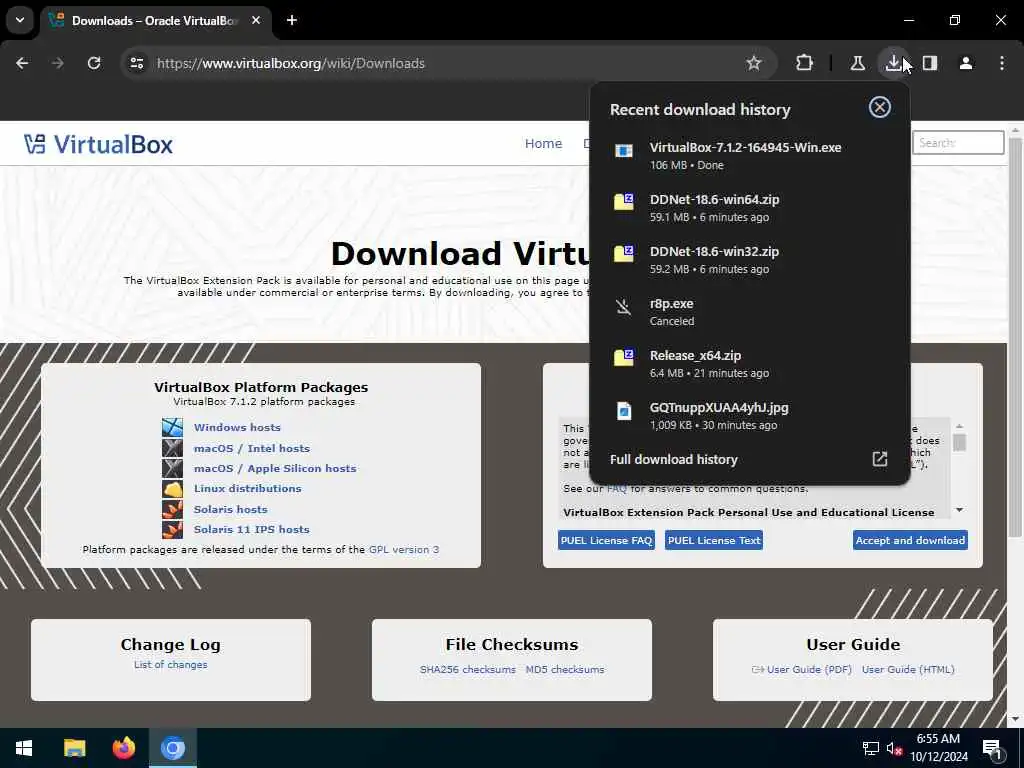Open the macOS / Apple Silicon hosts link
Viewport: 1024px width, 768px height.
(x=275, y=468)
